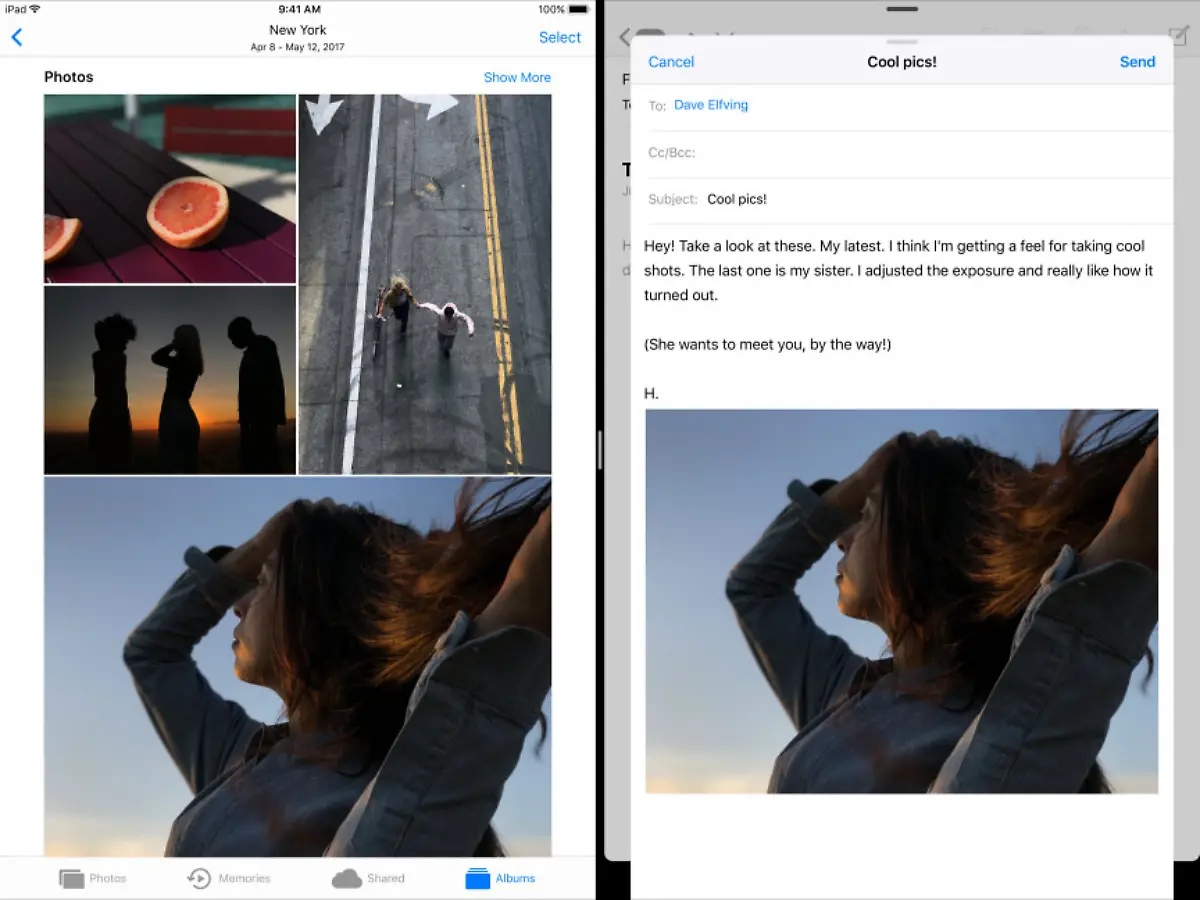Open the sunset silhouette photo
This screenshot has height=900, width=1200.
coord(169,380)
